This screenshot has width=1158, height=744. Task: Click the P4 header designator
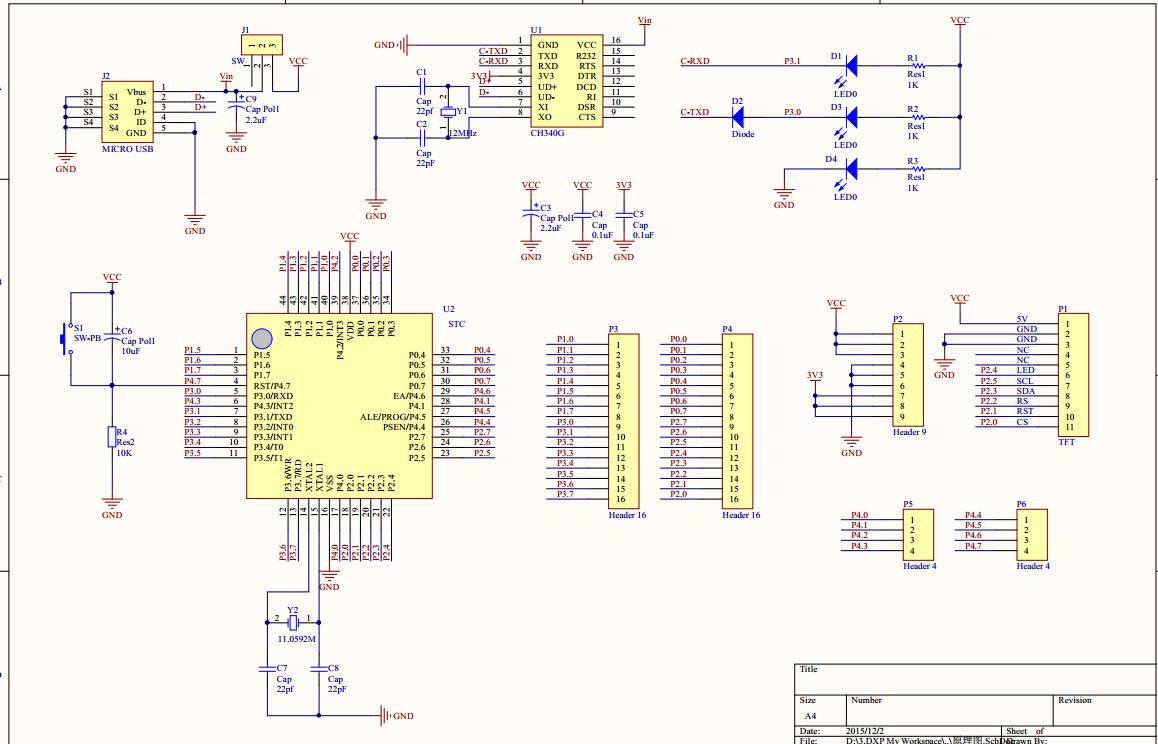(727, 329)
